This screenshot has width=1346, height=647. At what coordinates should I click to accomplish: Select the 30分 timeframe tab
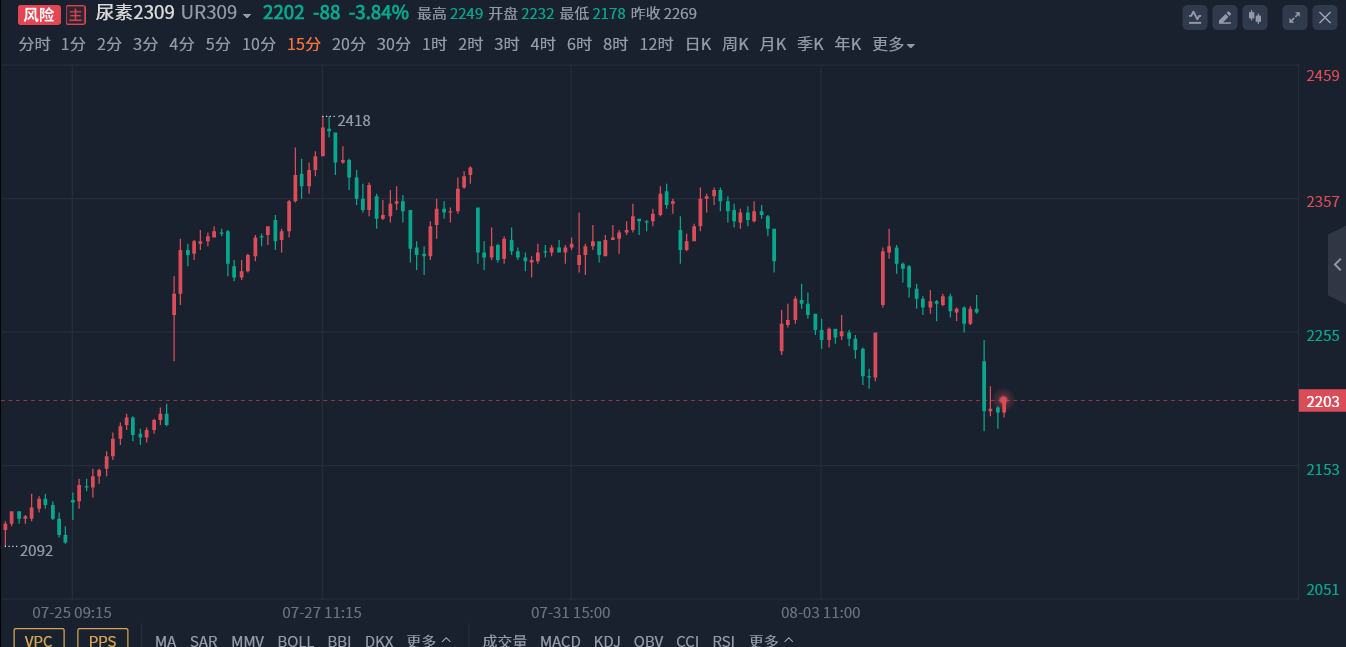tap(393, 44)
